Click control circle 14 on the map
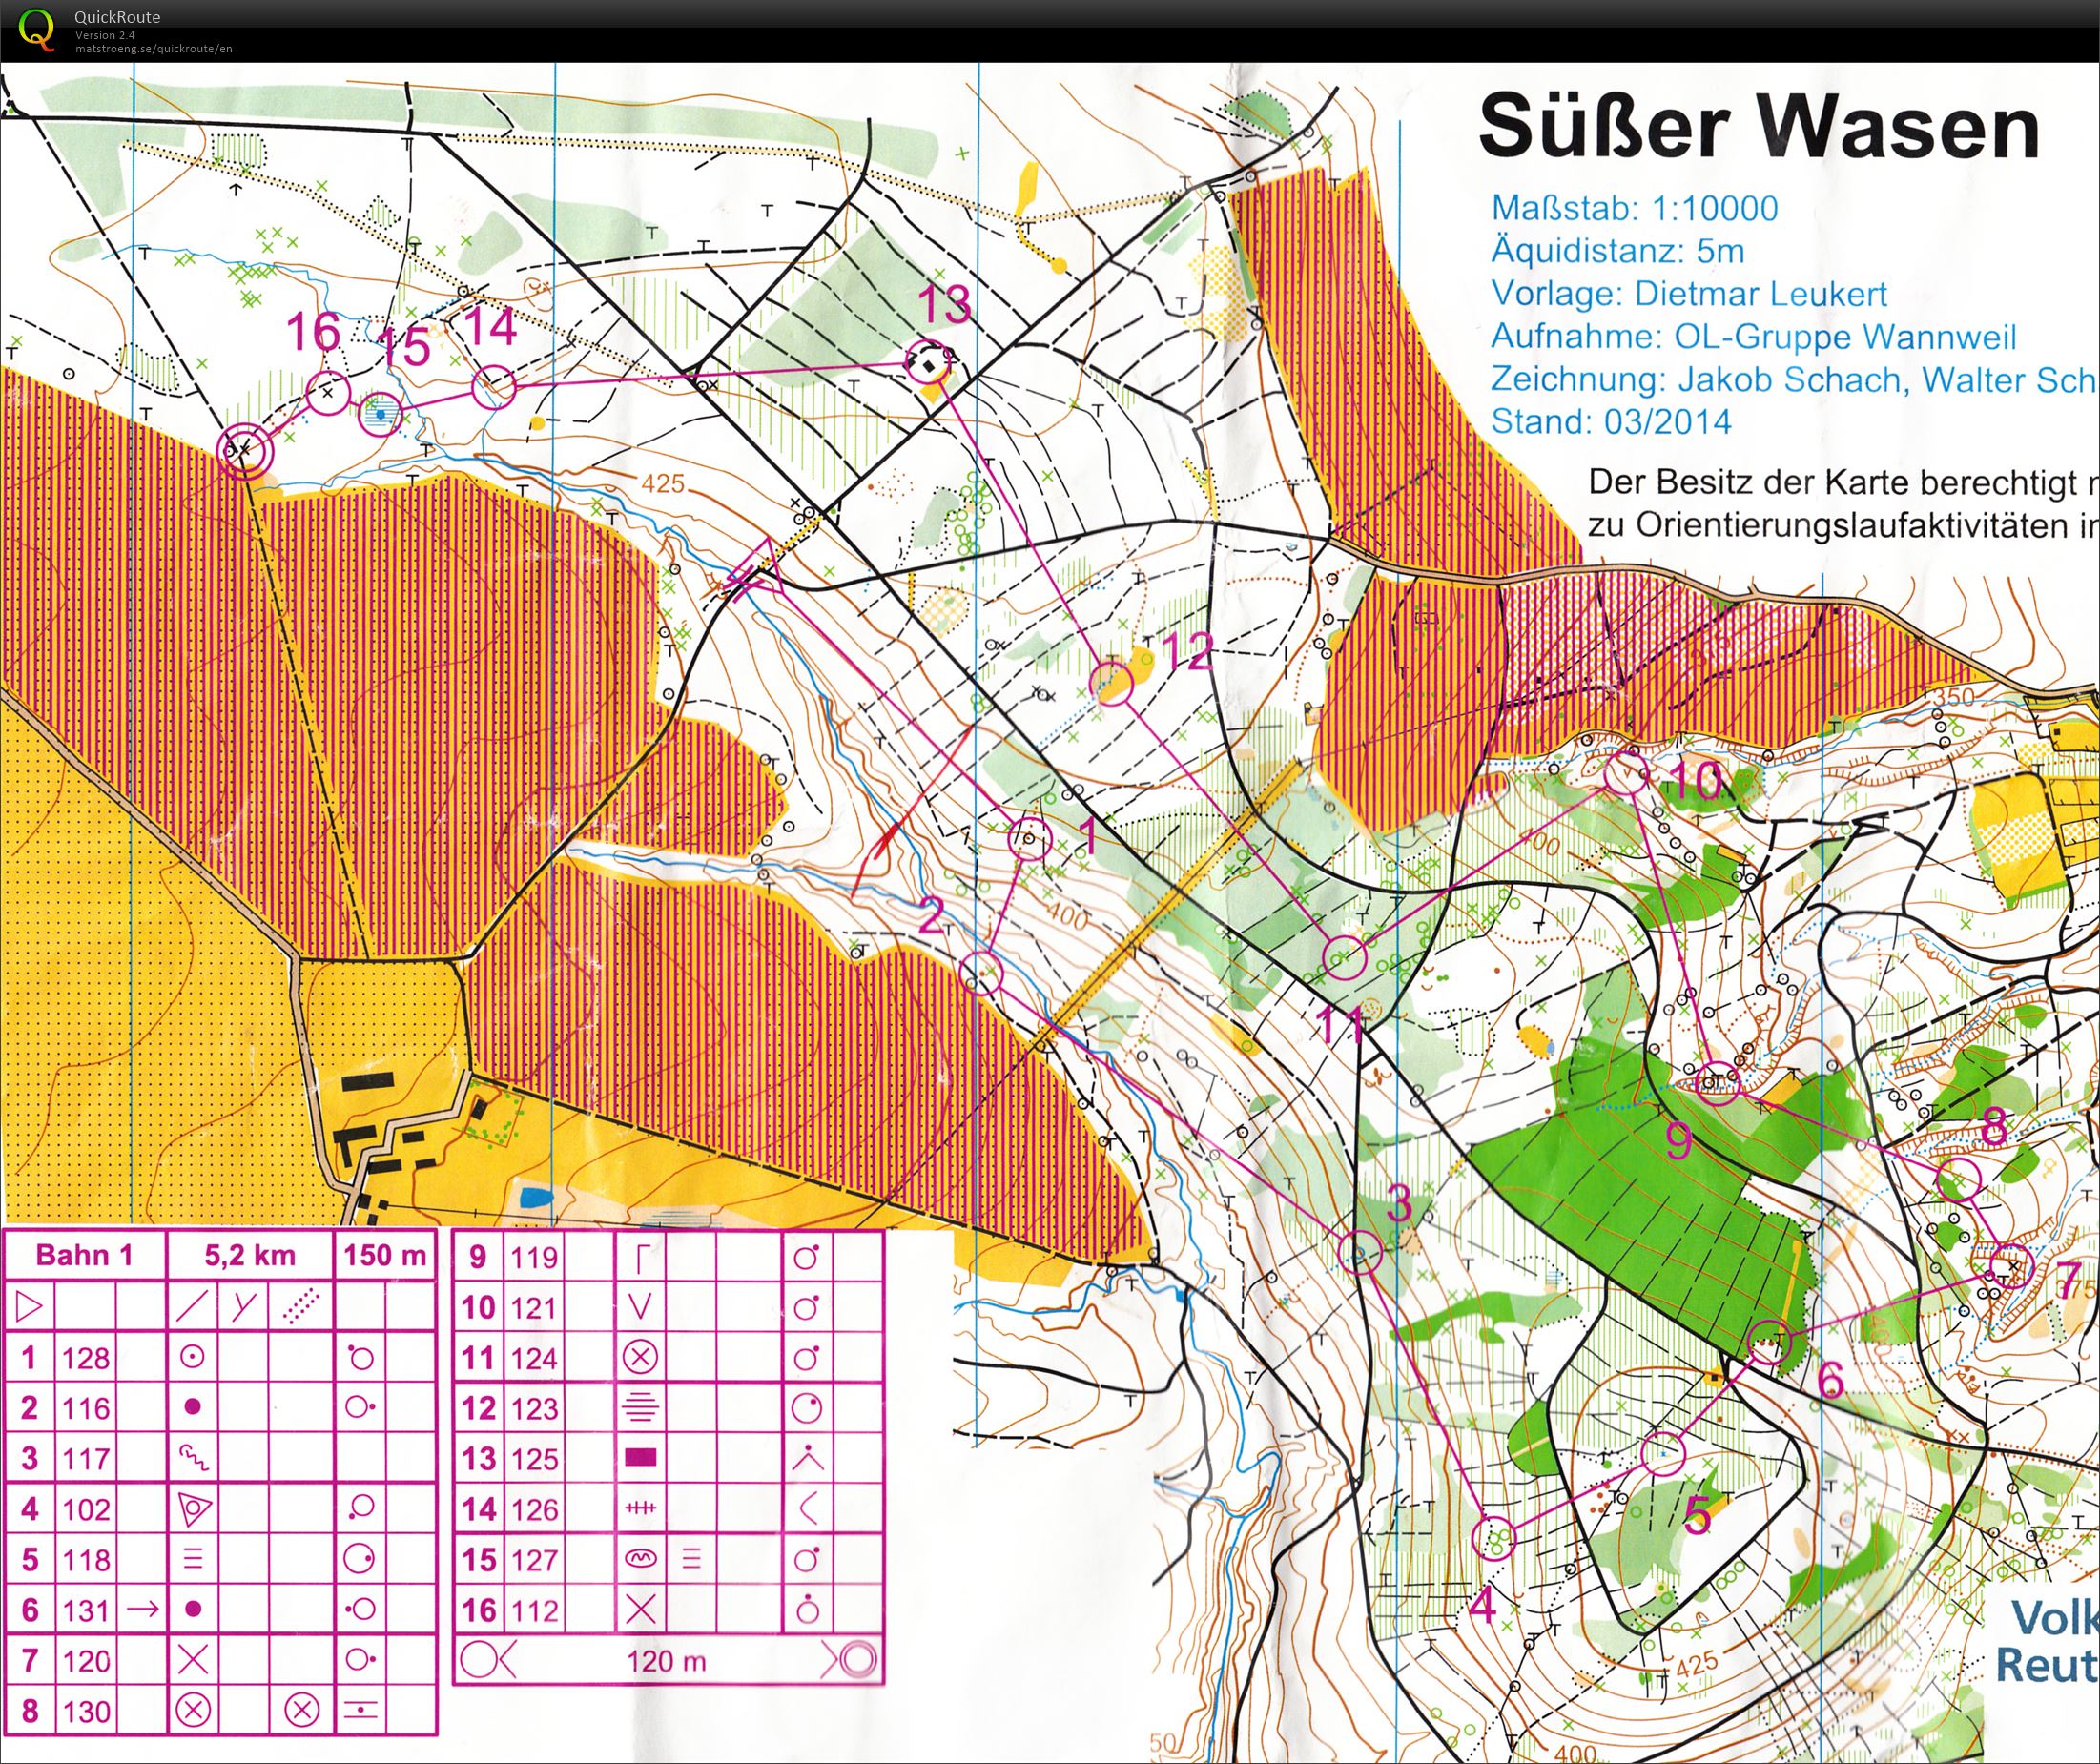Screen dimensions: 2100x1764 [x=493, y=387]
